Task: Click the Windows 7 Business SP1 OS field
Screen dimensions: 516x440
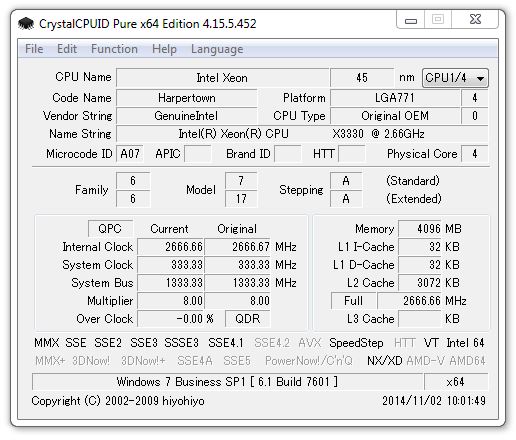Action: point(227,382)
